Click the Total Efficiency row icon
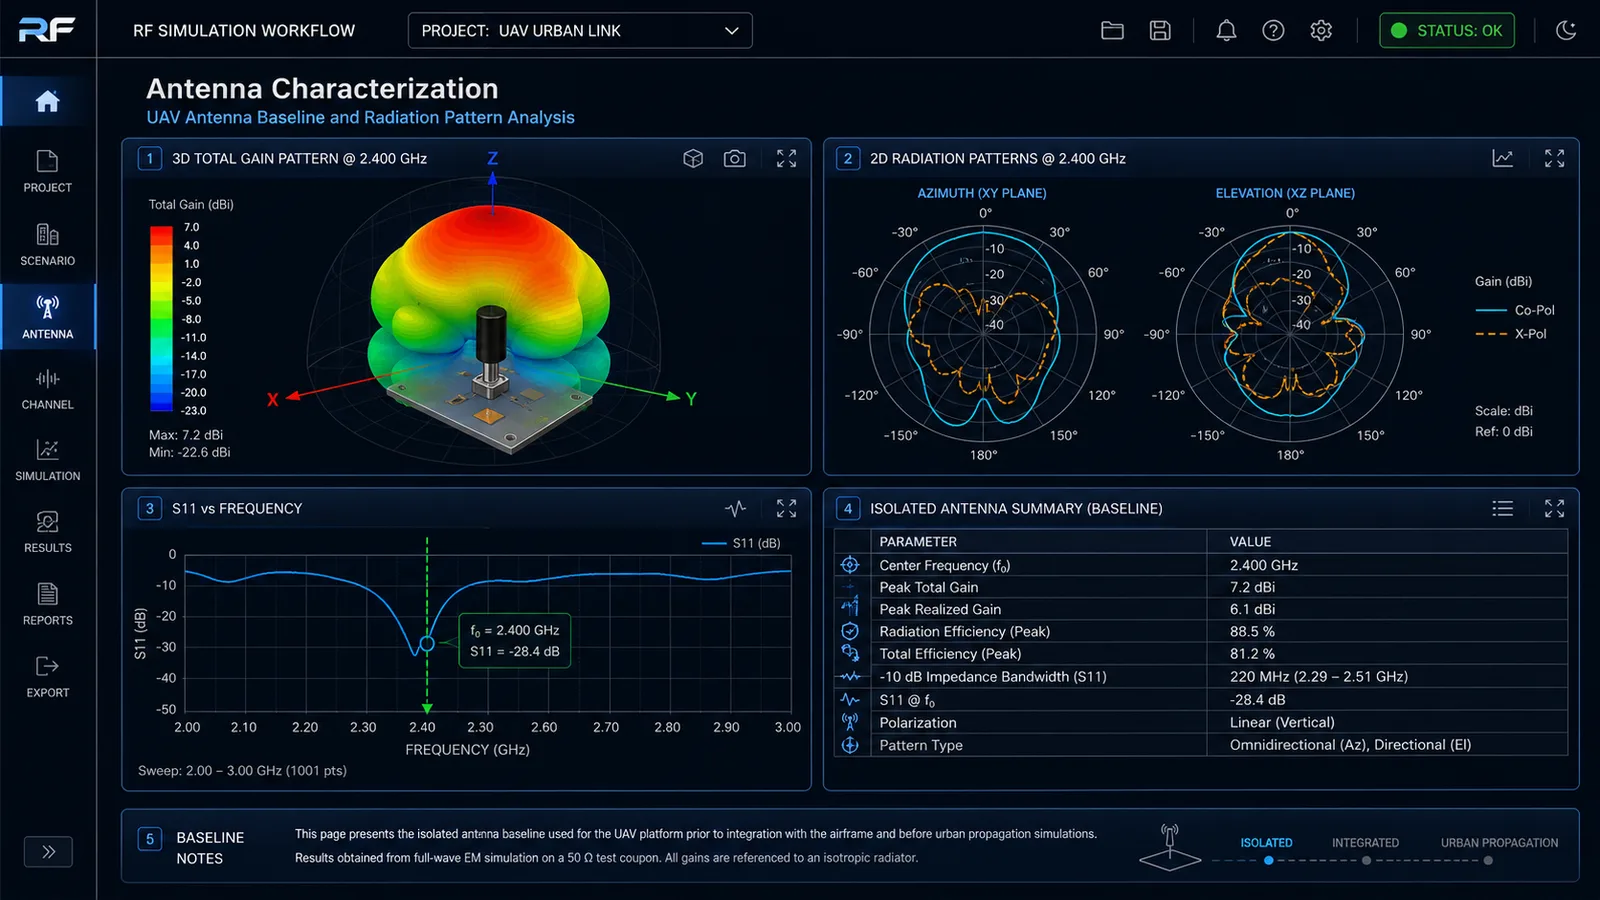This screenshot has height=900, width=1600. (850, 653)
